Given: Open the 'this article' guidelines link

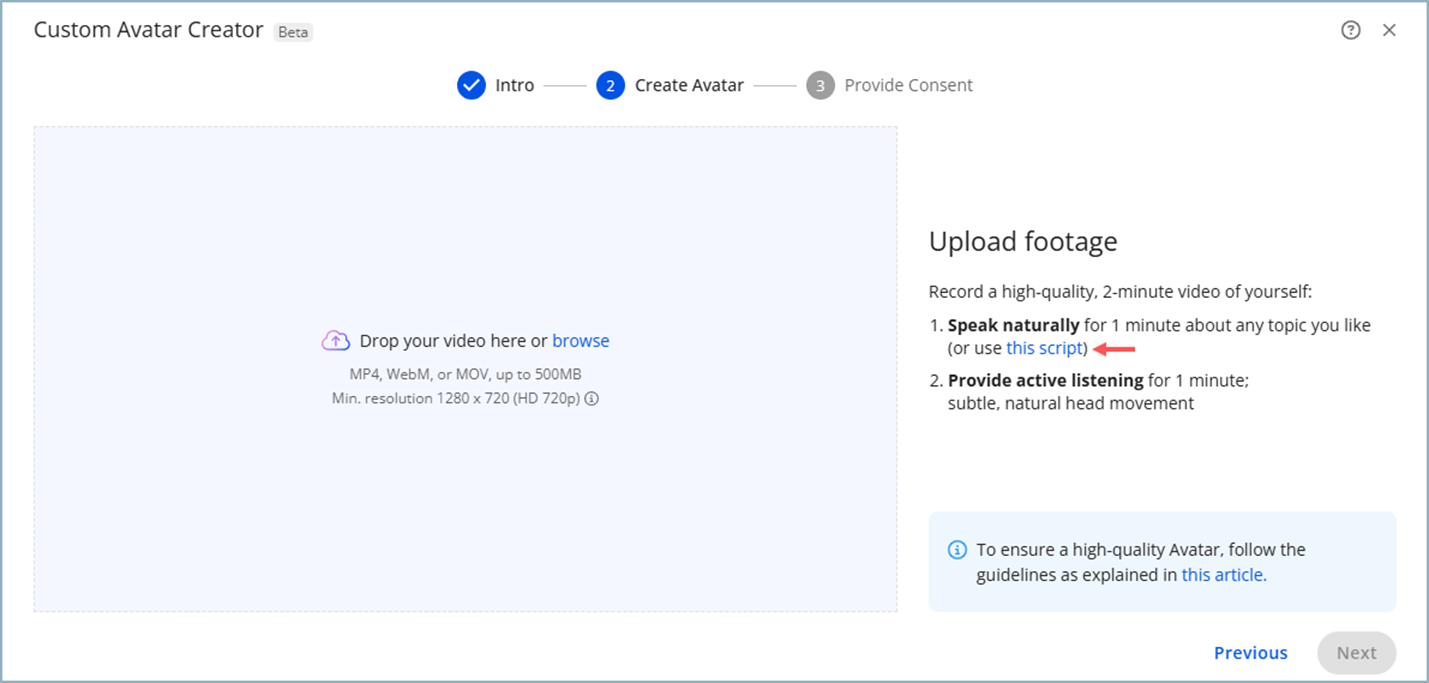Looking at the screenshot, I should [x=1223, y=575].
